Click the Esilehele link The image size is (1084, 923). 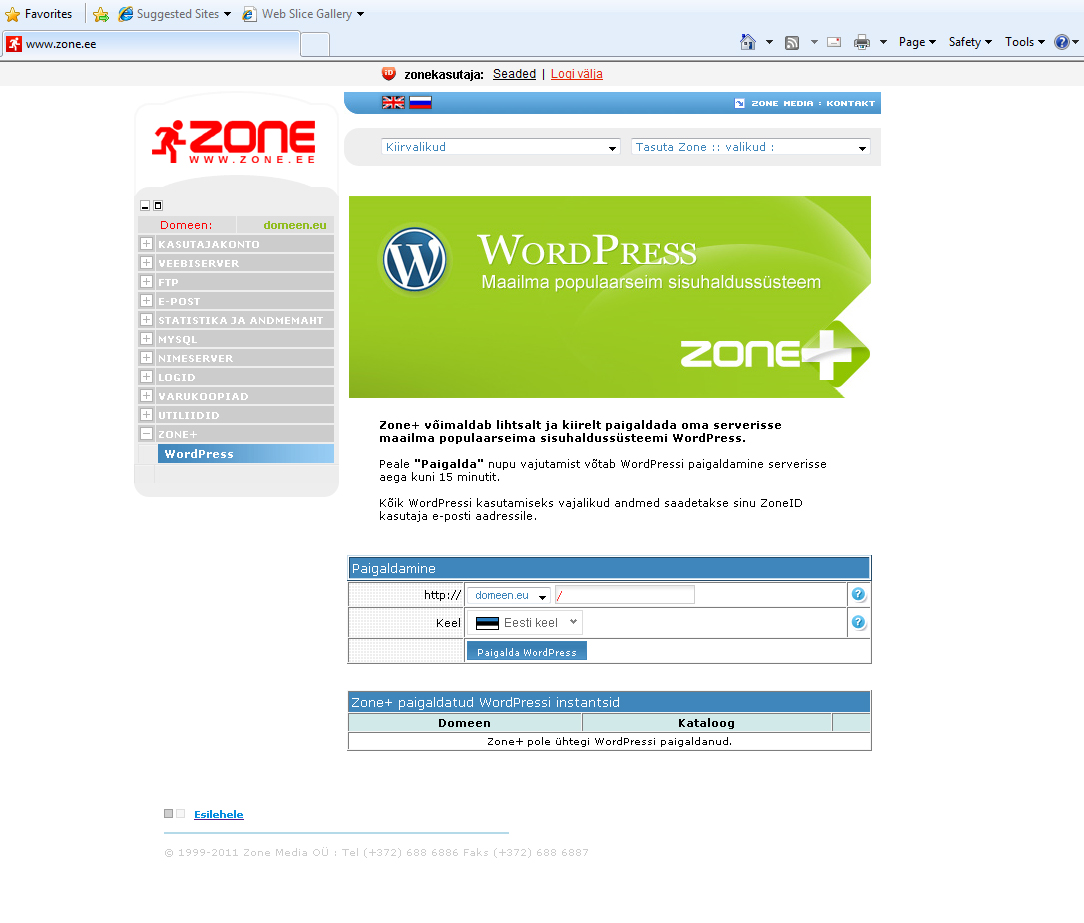218,814
